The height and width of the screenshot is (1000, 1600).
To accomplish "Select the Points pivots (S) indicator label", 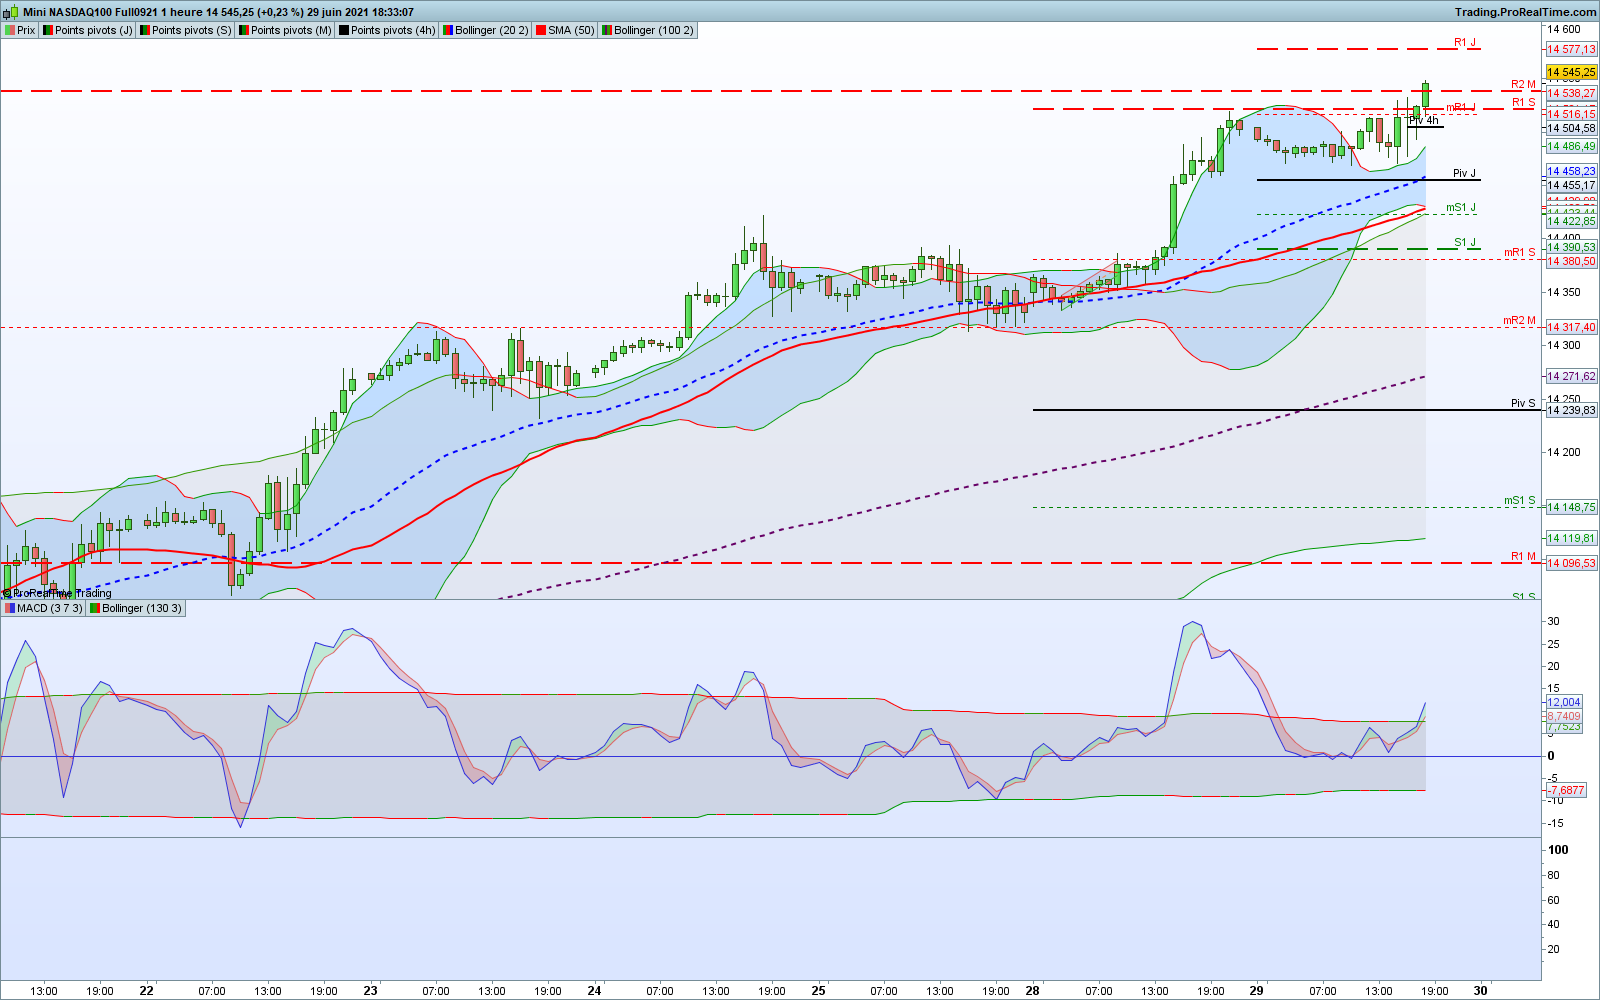I will [185, 30].
